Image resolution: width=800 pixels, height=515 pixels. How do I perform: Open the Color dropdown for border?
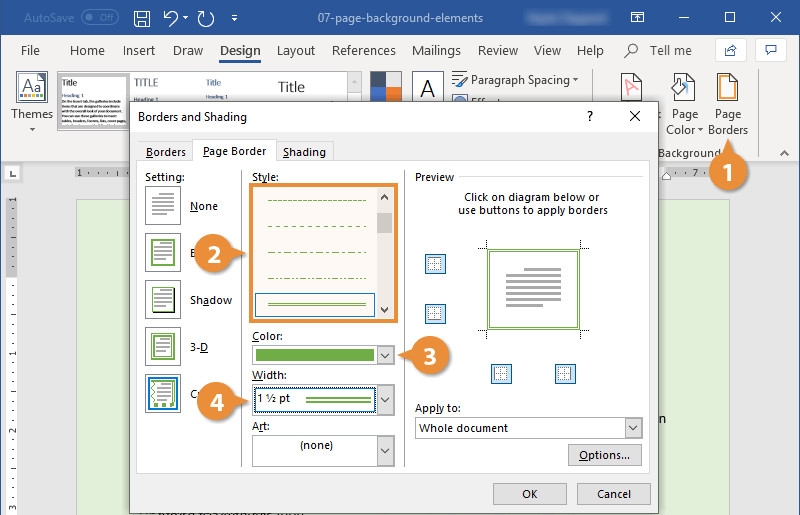click(x=385, y=355)
